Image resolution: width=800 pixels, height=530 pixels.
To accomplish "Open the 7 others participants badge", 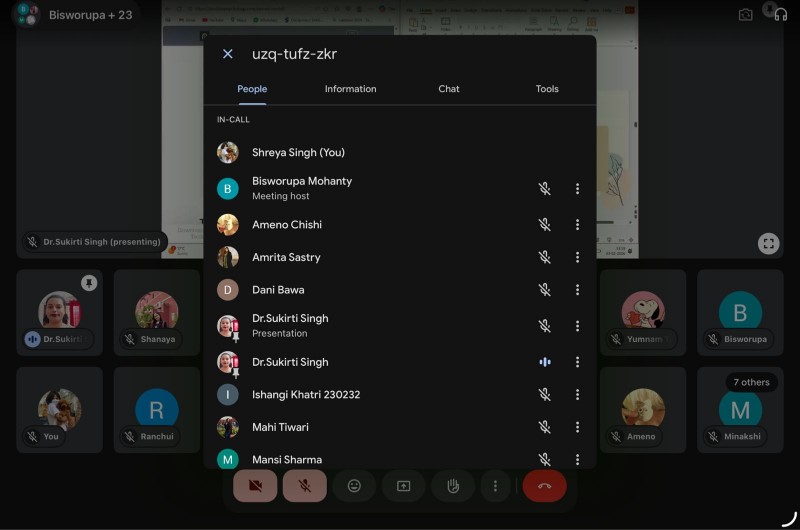I will point(751,382).
